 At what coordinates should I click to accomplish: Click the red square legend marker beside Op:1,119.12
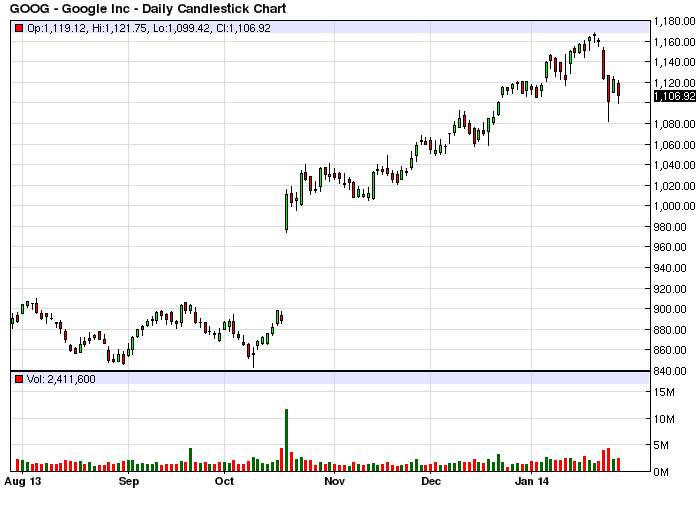tap(19, 28)
